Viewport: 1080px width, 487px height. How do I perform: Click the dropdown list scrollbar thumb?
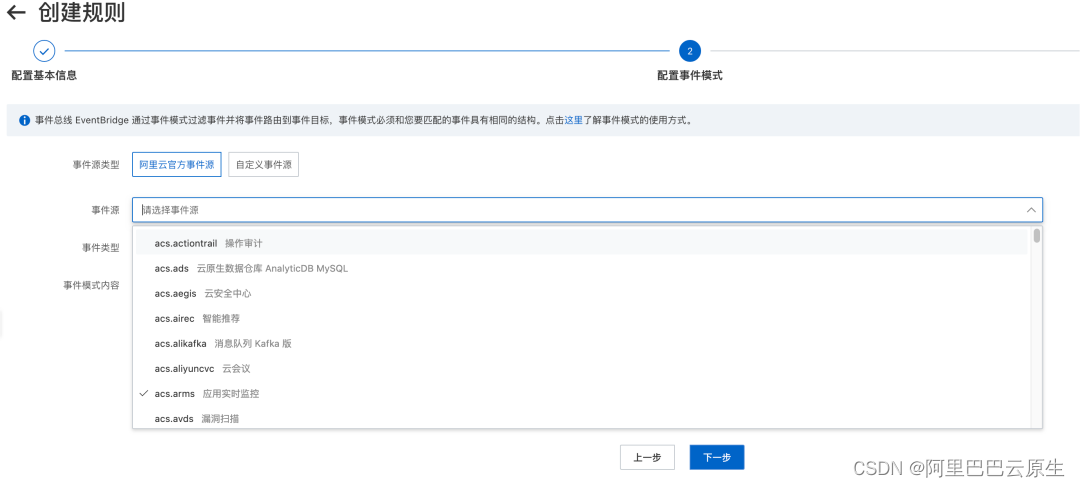1037,236
